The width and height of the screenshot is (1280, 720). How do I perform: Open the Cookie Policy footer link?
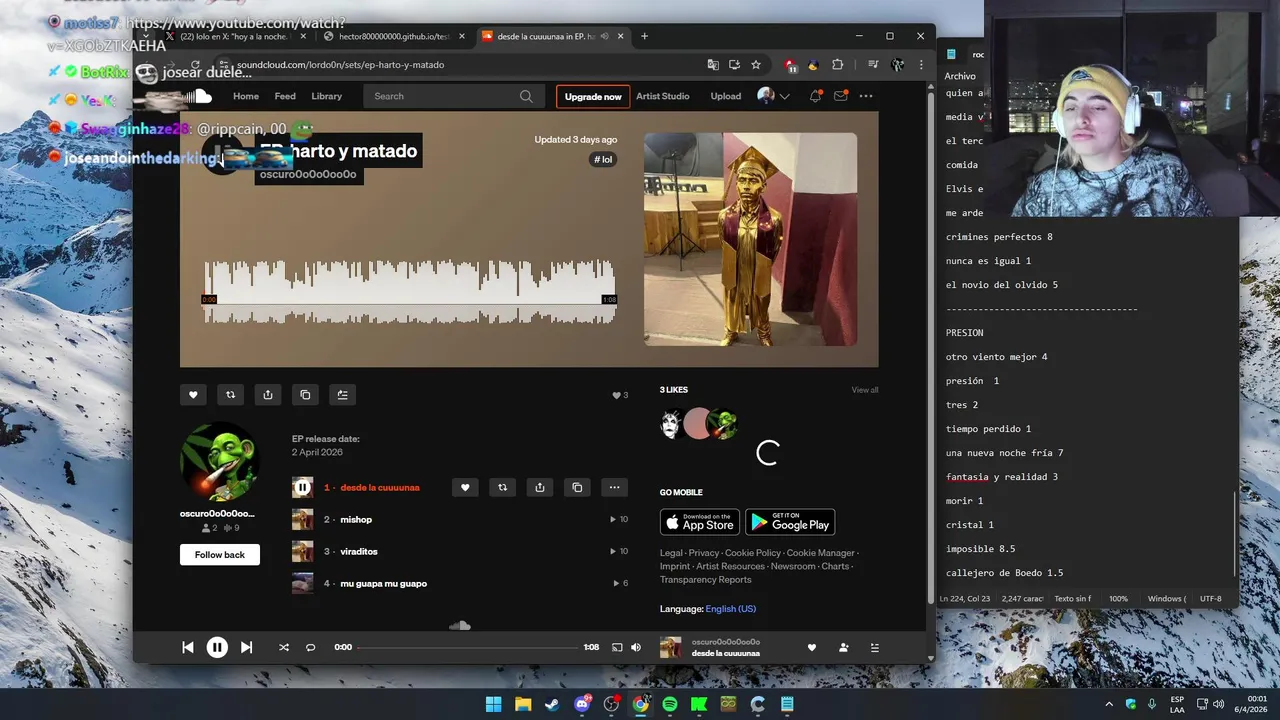pos(753,553)
